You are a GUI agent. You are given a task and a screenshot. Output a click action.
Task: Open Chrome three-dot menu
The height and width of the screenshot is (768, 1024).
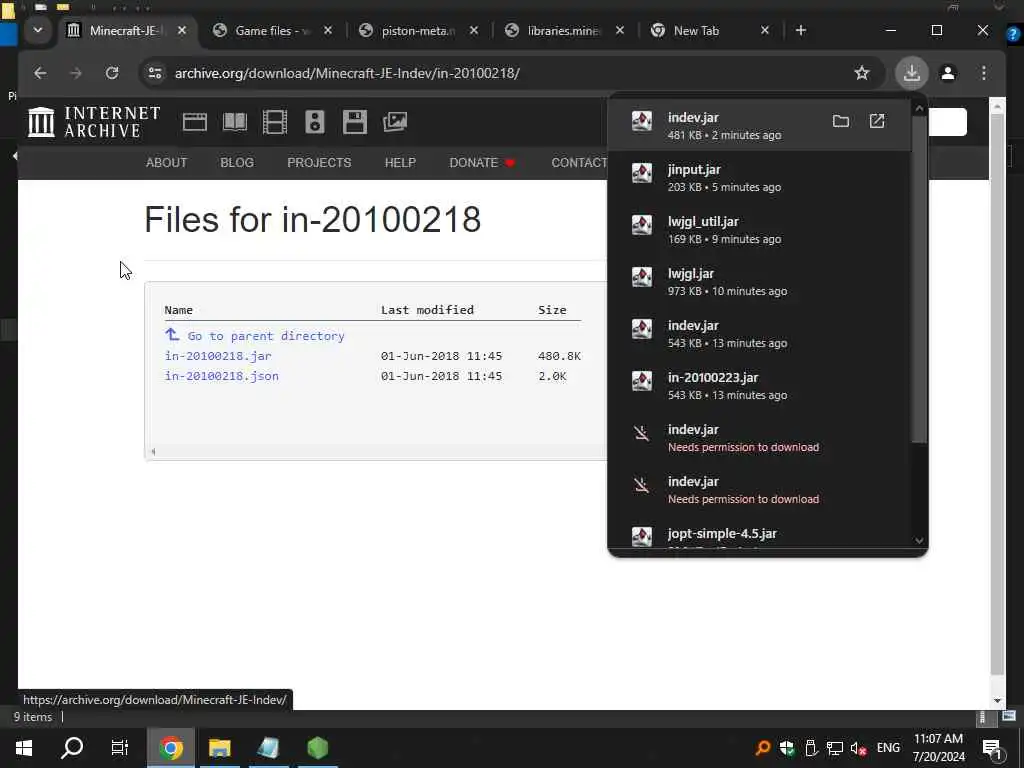click(x=984, y=73)
